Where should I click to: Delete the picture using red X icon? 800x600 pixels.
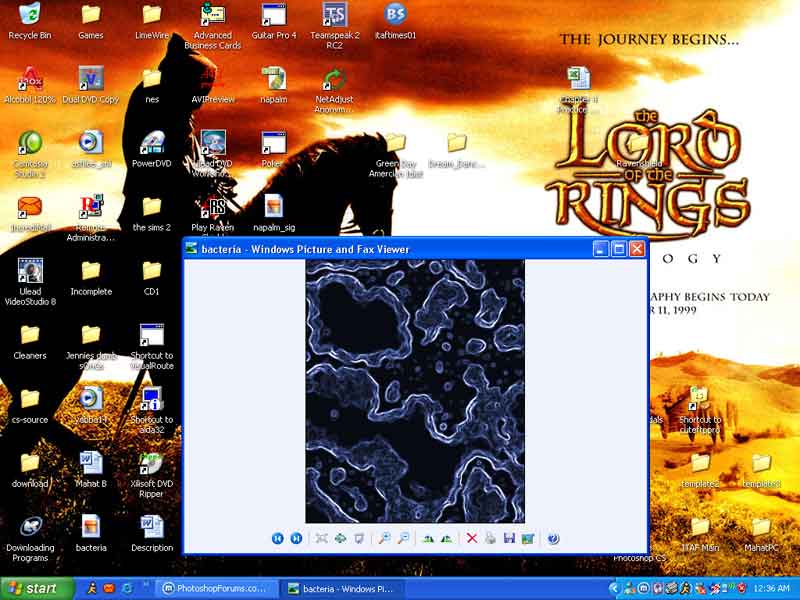pos(472,538)
